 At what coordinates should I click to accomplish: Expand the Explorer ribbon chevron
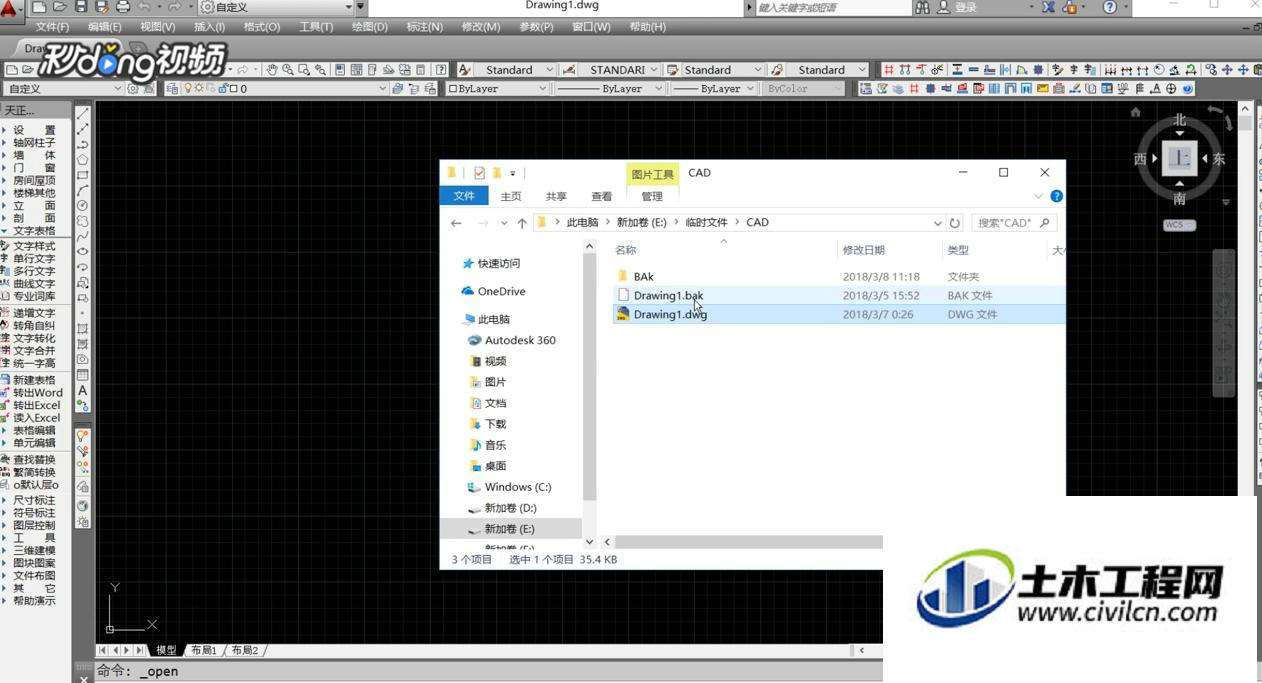[1038, 196]
